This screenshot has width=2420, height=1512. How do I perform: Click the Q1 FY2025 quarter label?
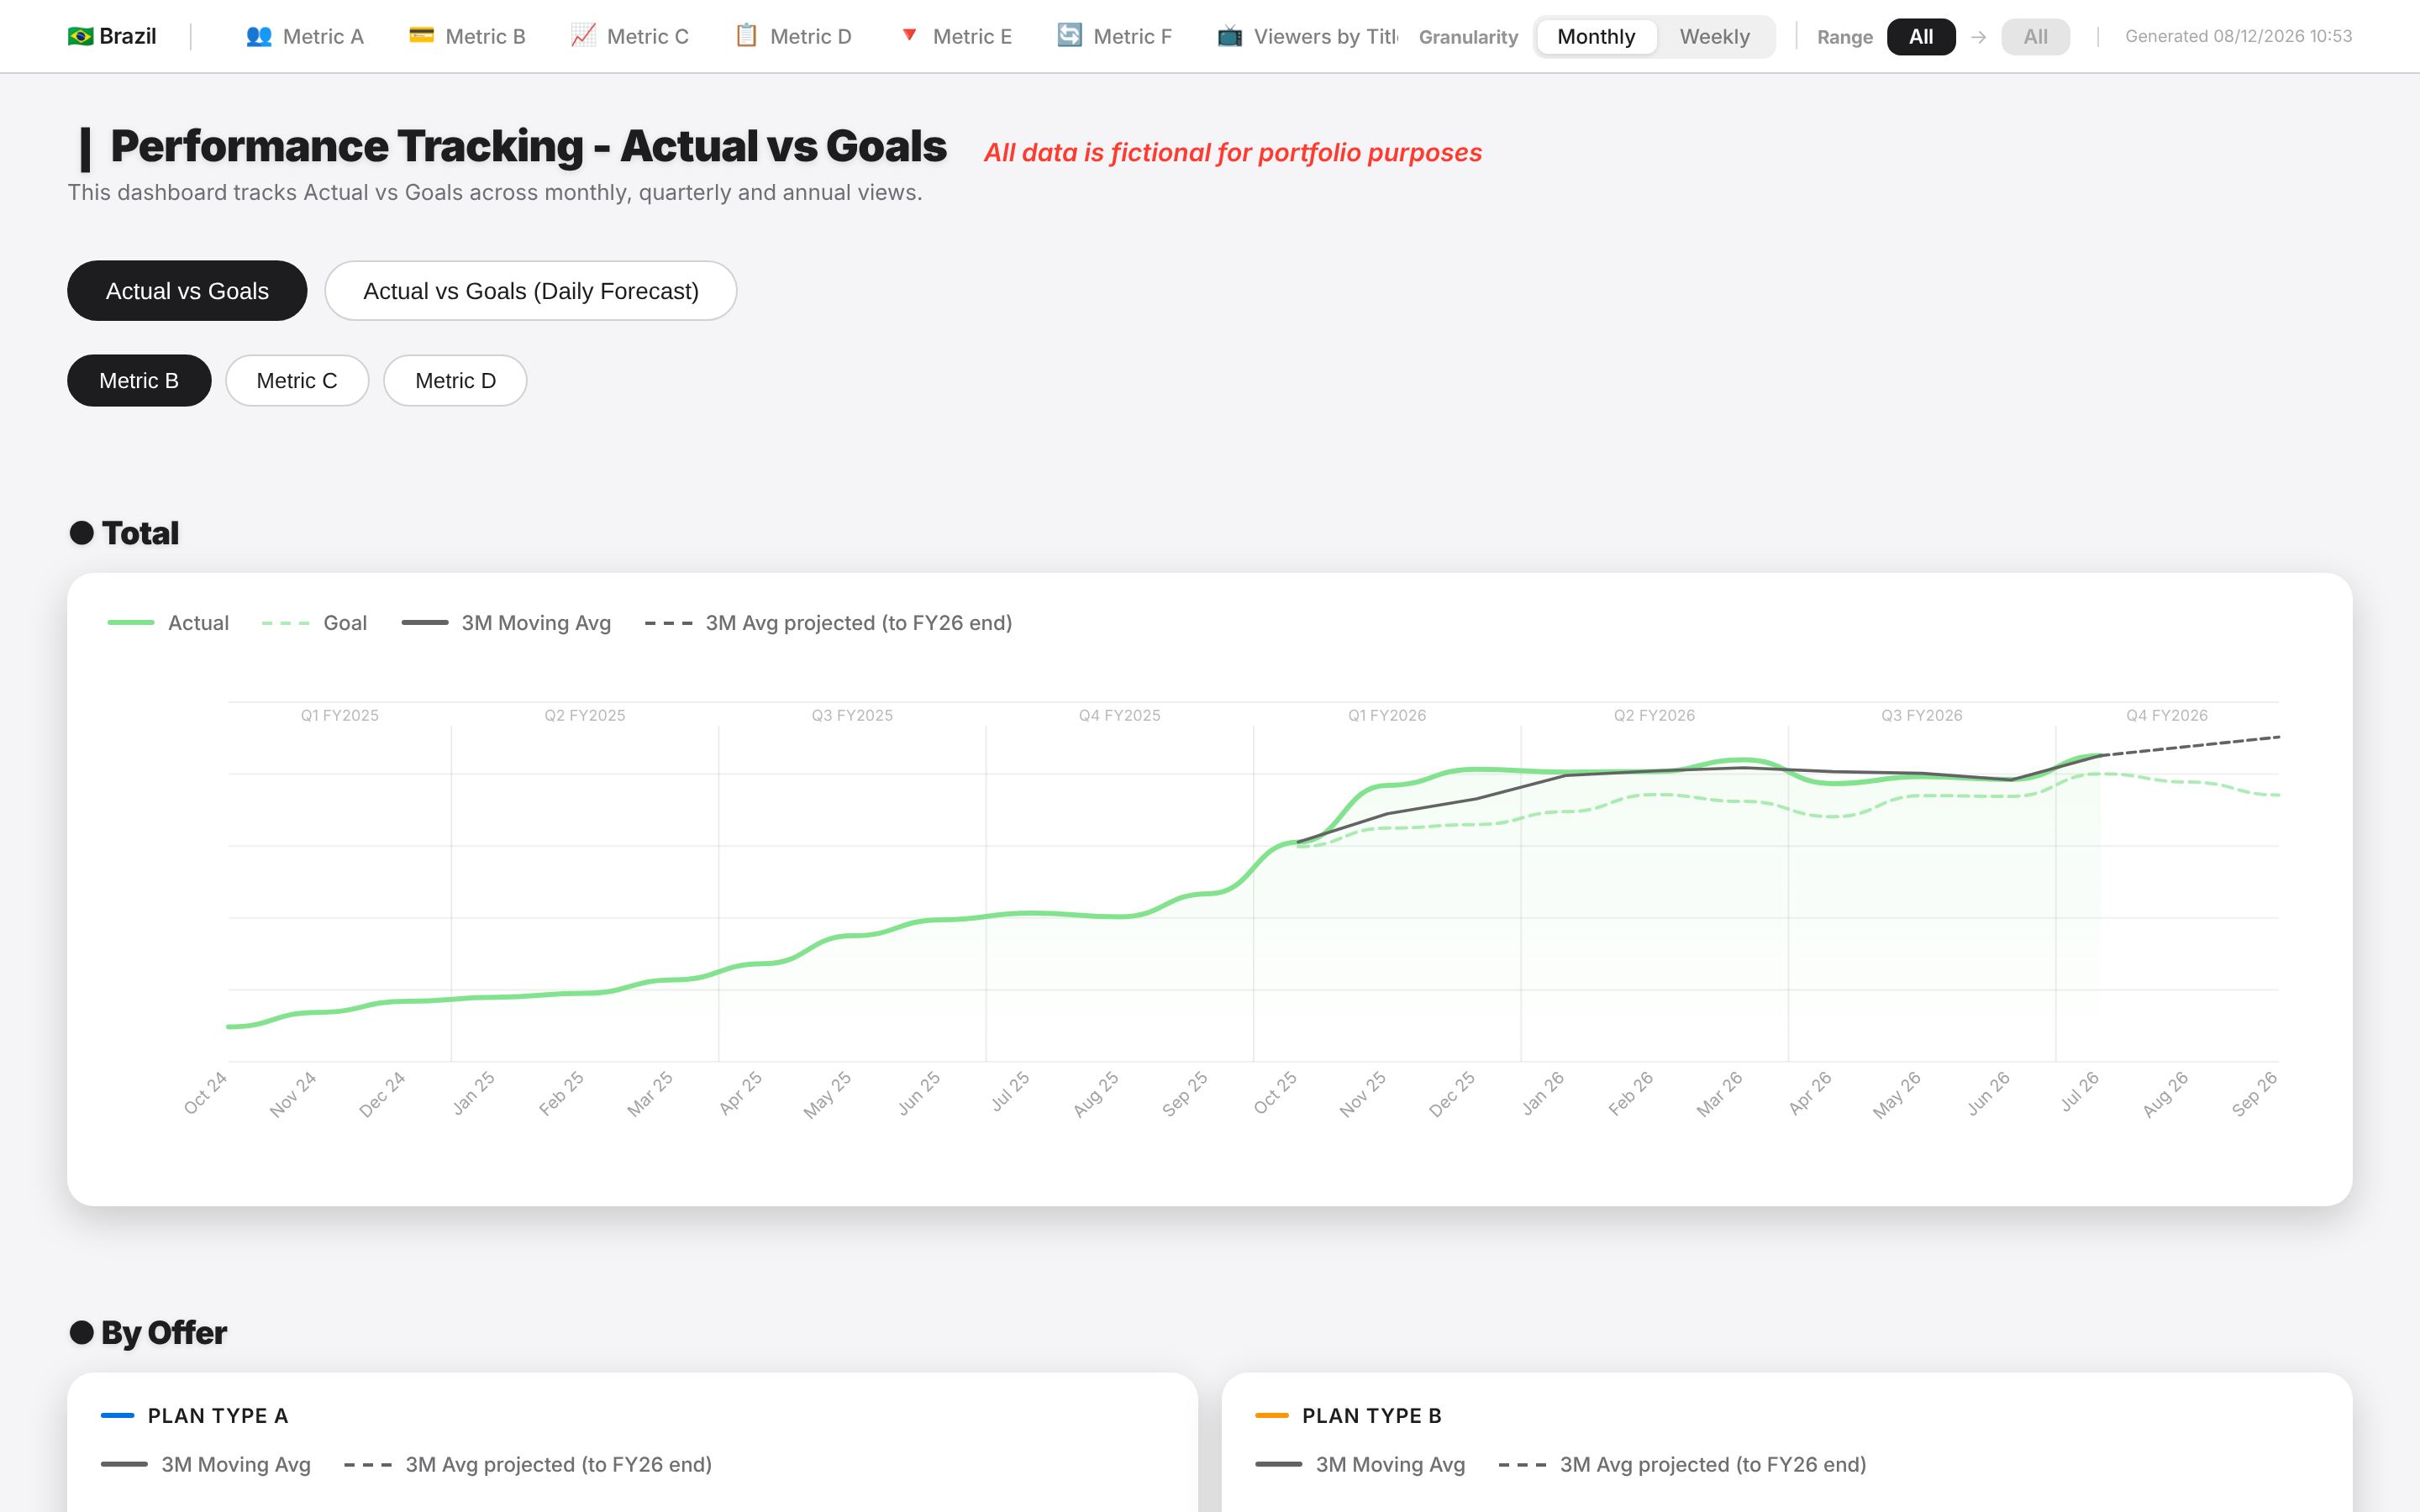tap(340, 715)
